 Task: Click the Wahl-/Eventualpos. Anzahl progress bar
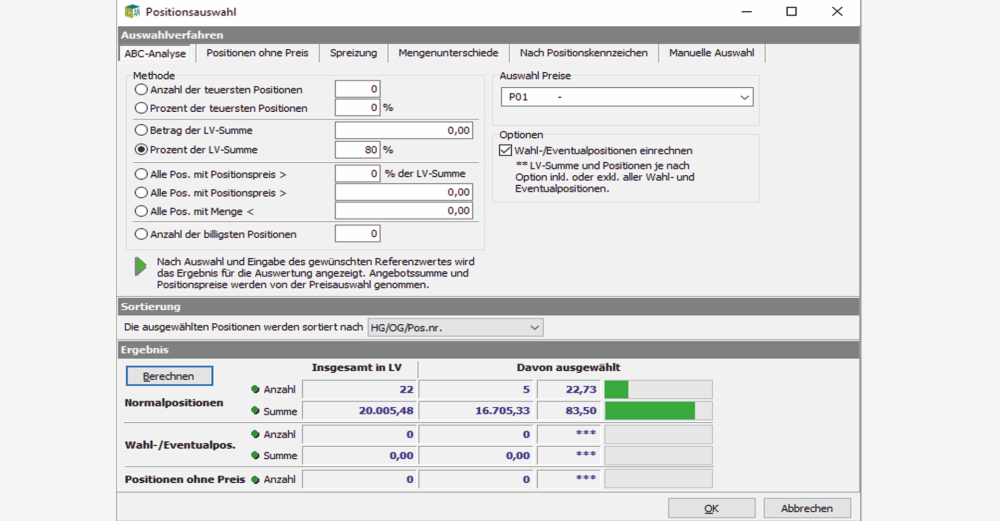(658, 434)
